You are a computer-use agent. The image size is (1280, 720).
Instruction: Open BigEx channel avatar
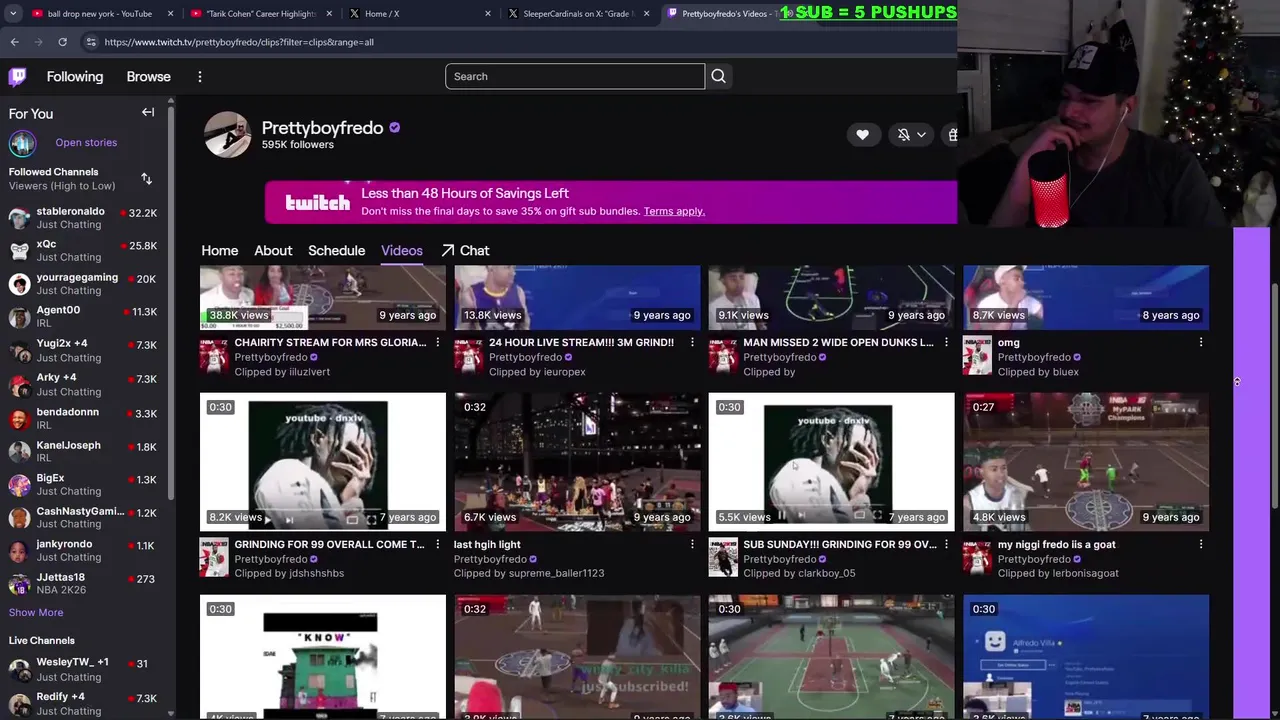point(19,485)
